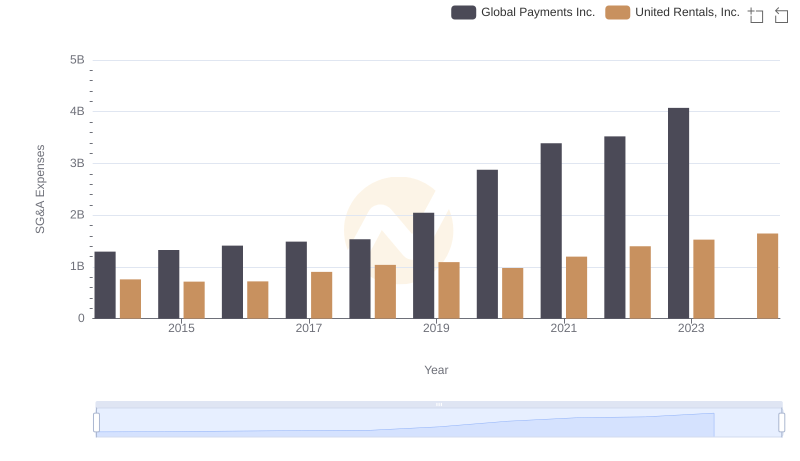Select United Rentals 2023 bar
This screenshot has width=800, height=461.
(x=704, y=279)
